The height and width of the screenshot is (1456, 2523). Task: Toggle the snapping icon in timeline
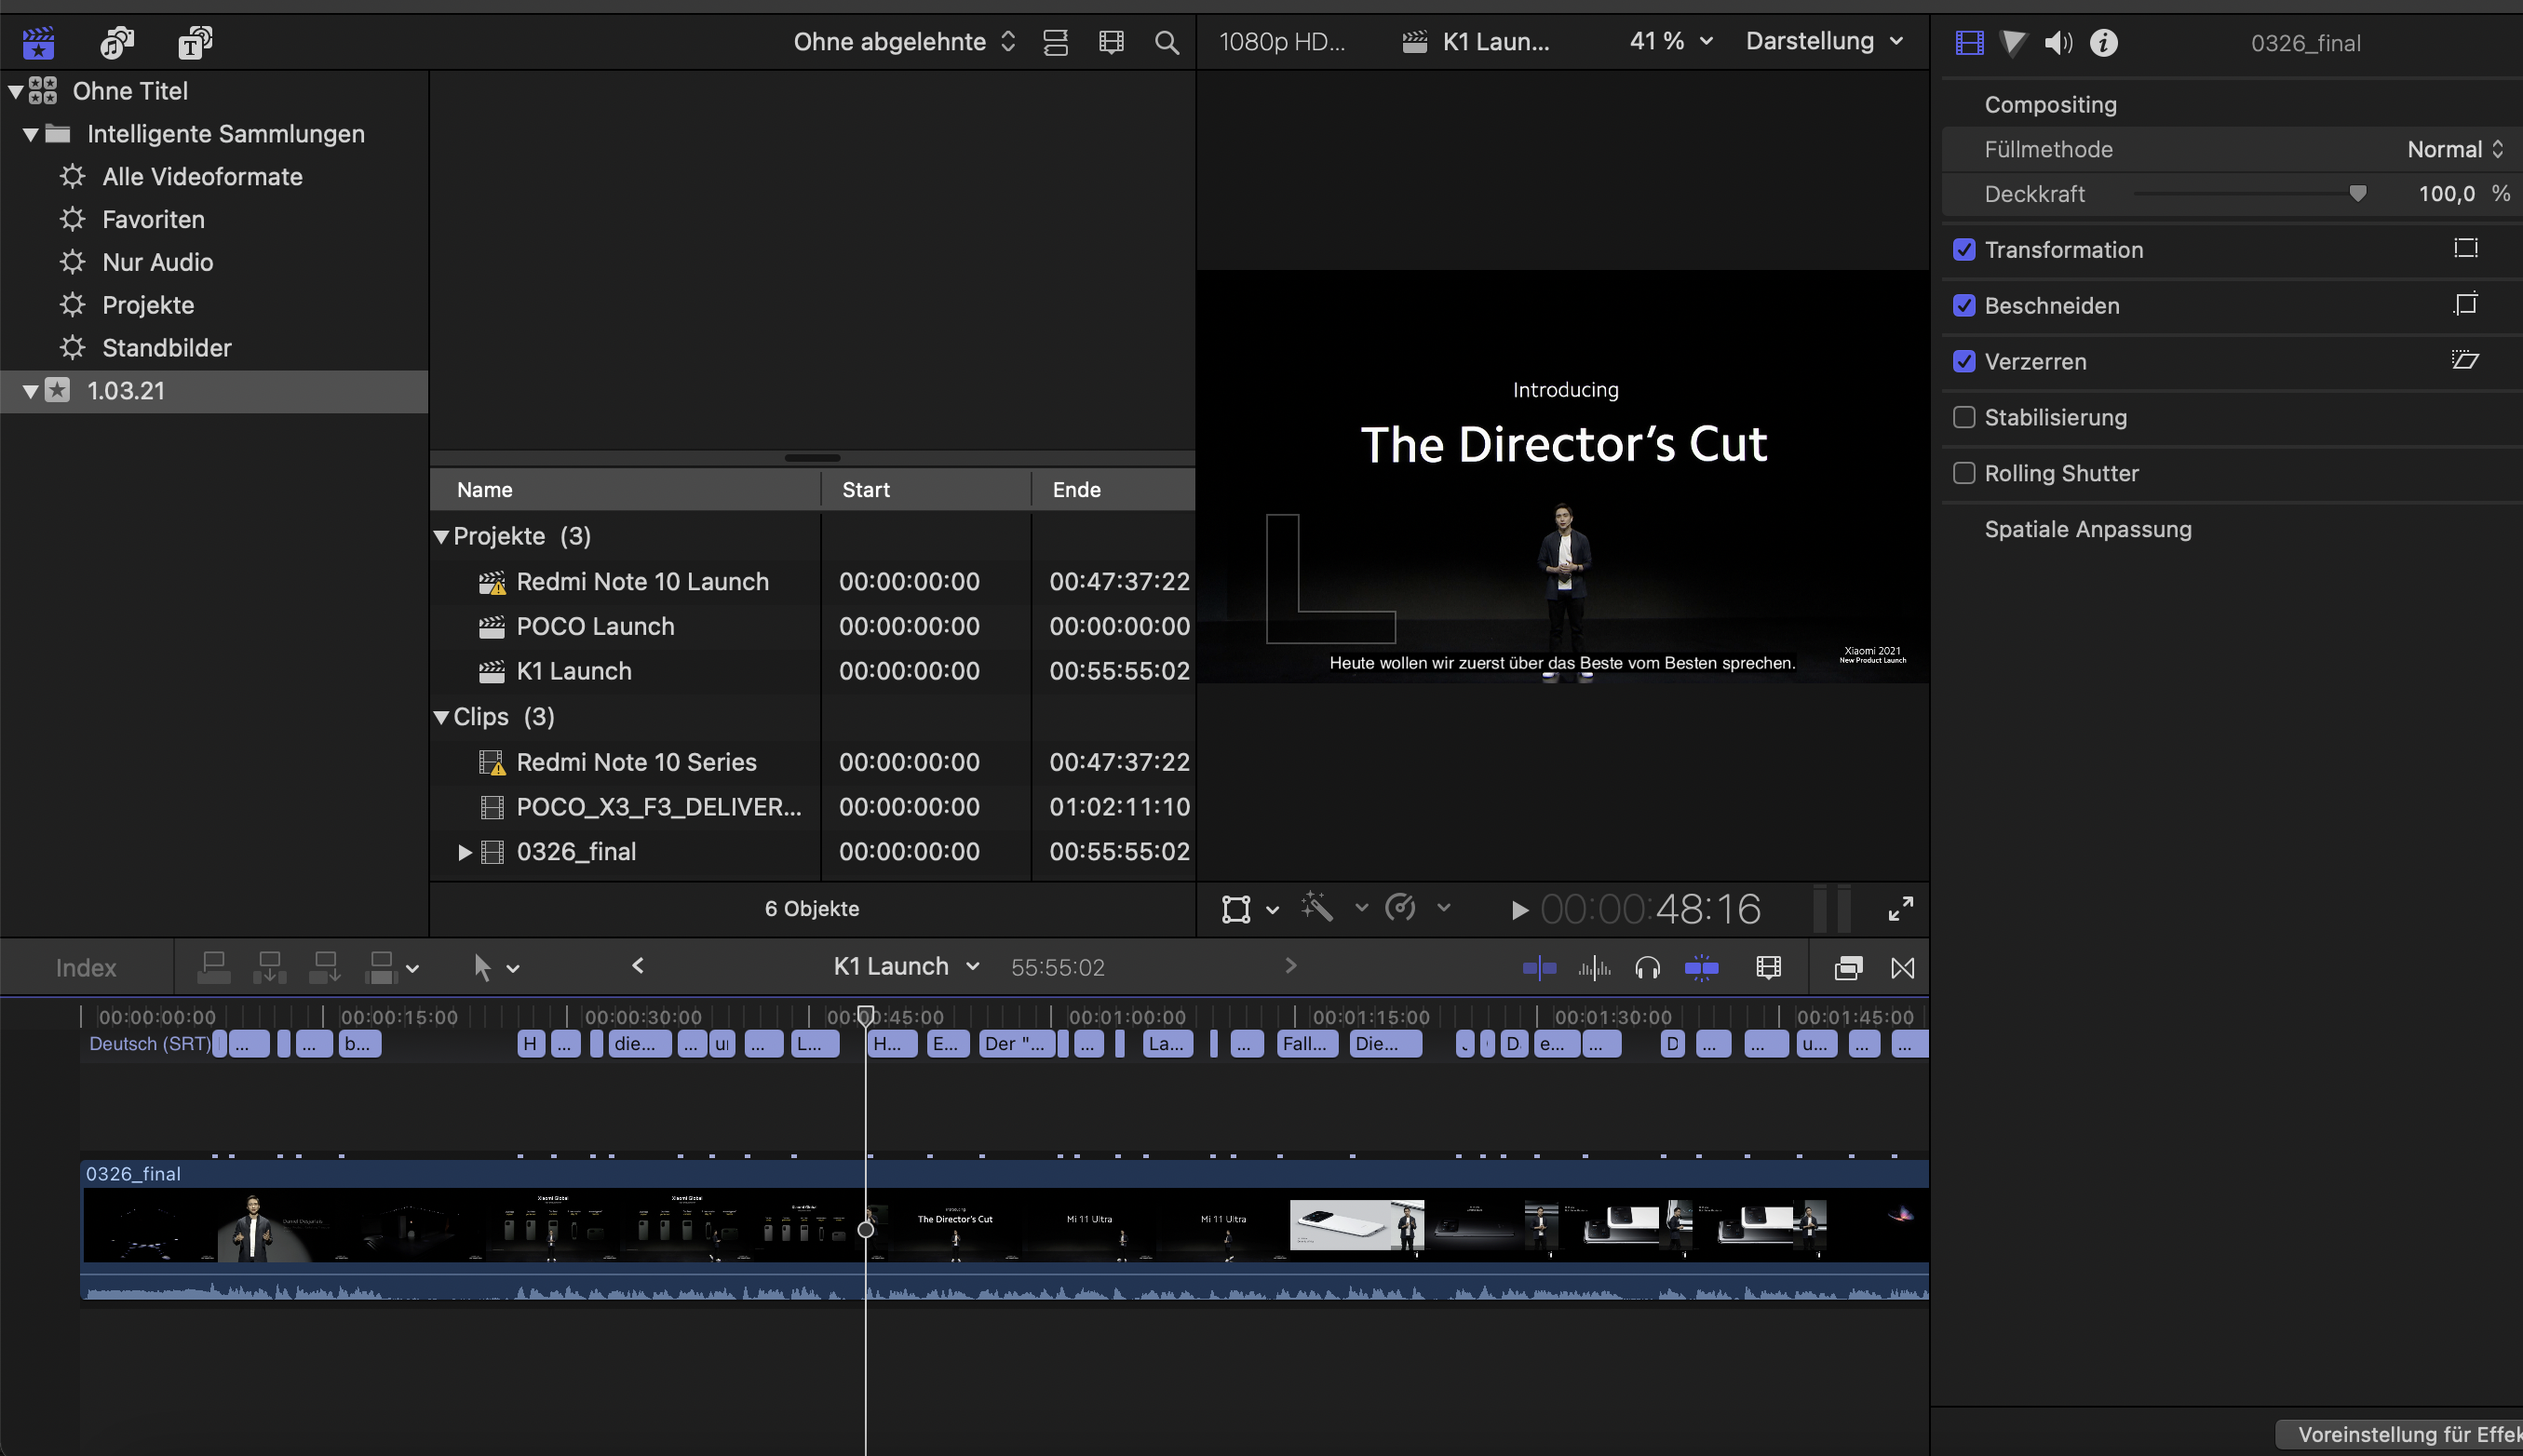pyautogui.click(x=1701, y=967)
